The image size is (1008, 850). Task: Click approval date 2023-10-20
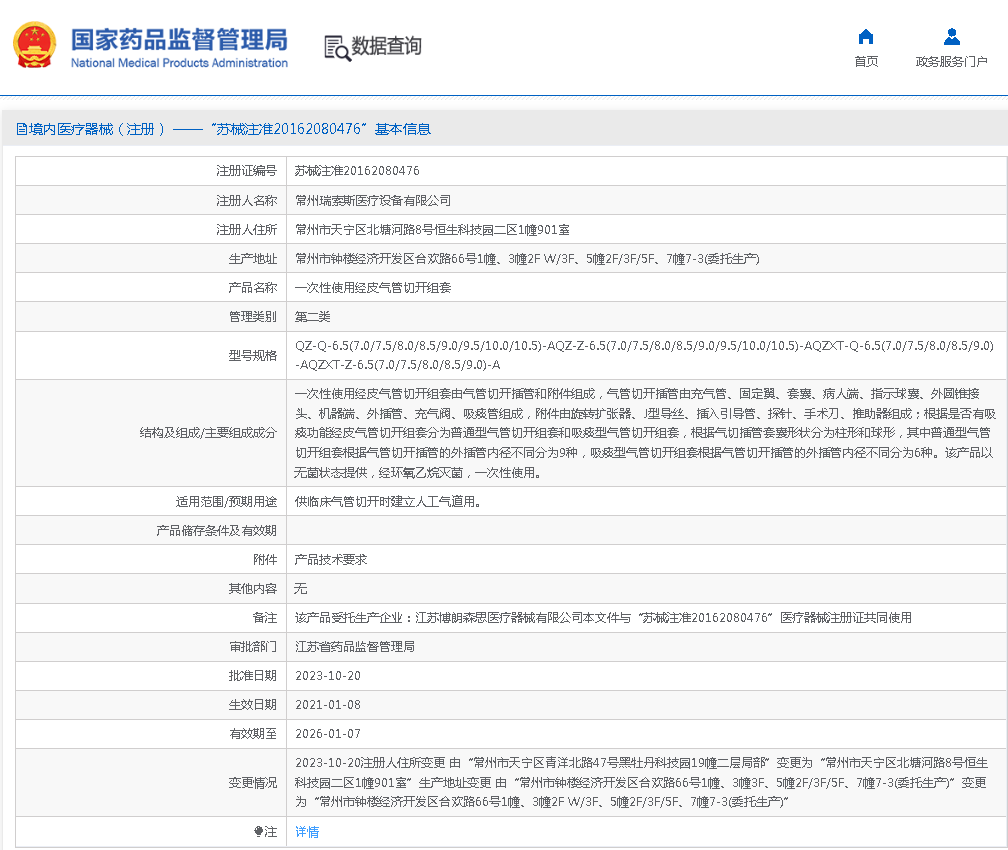pos(328,676)
